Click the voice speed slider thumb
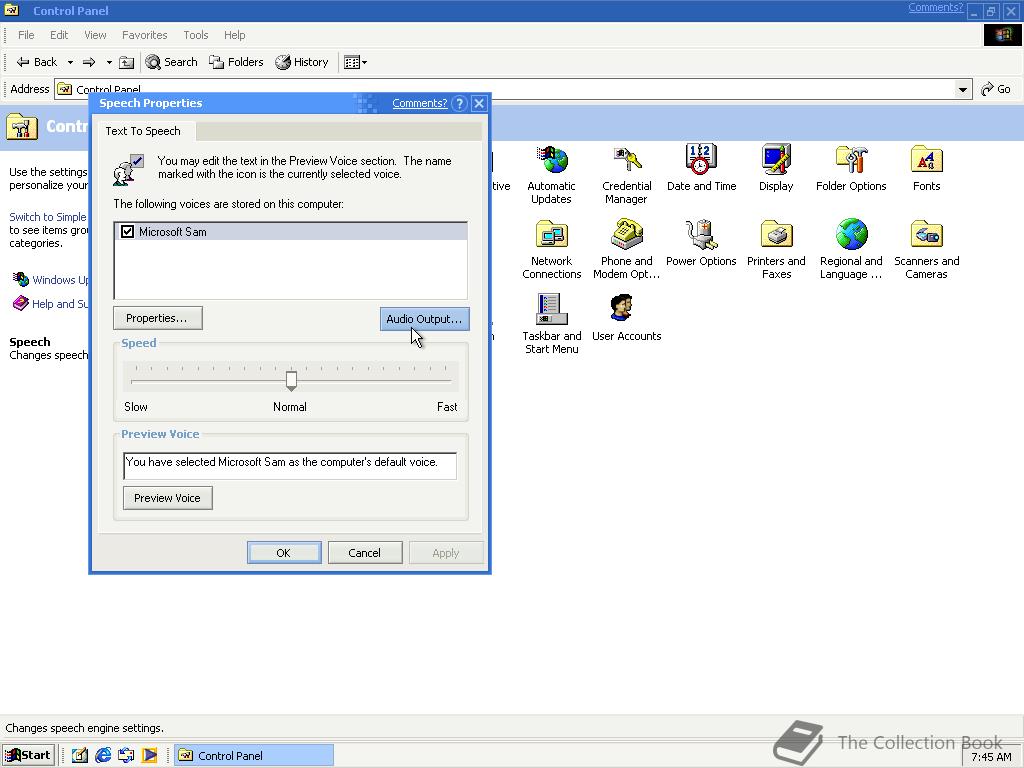The width and height of the screenshot is (1024, 768). (x=291, y=380)
